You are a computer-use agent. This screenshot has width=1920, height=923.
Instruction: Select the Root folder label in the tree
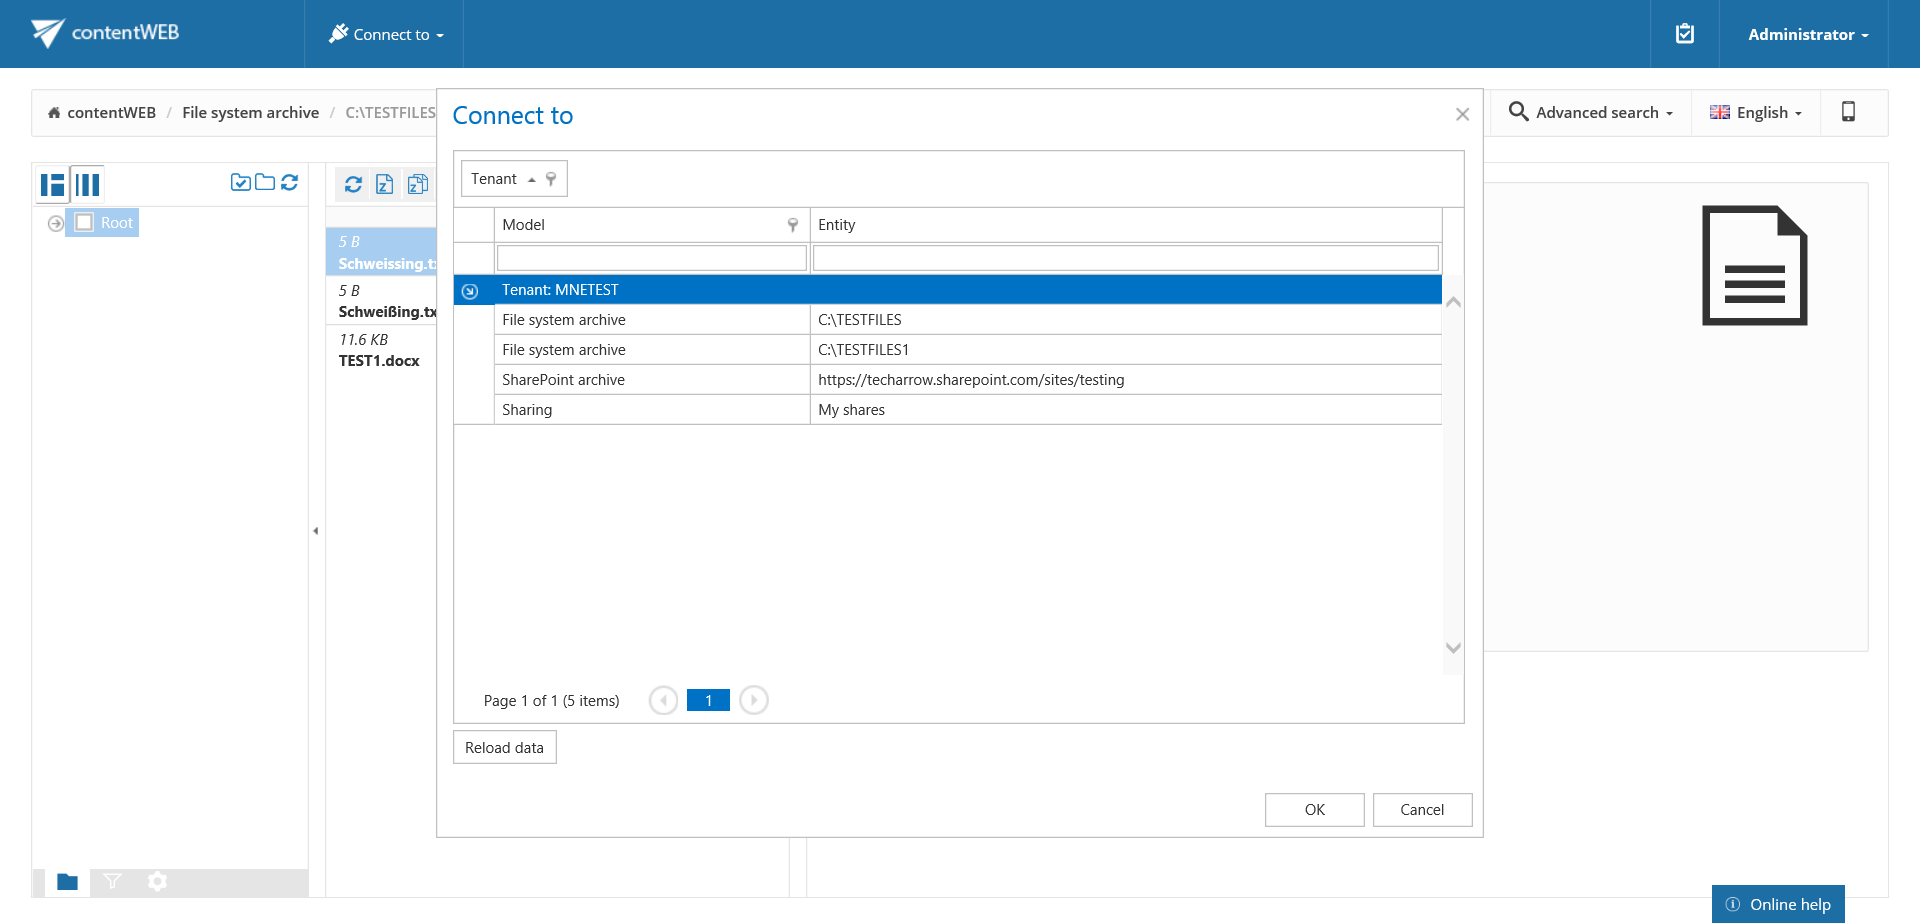pyautogui.click(x=116, y=223)
